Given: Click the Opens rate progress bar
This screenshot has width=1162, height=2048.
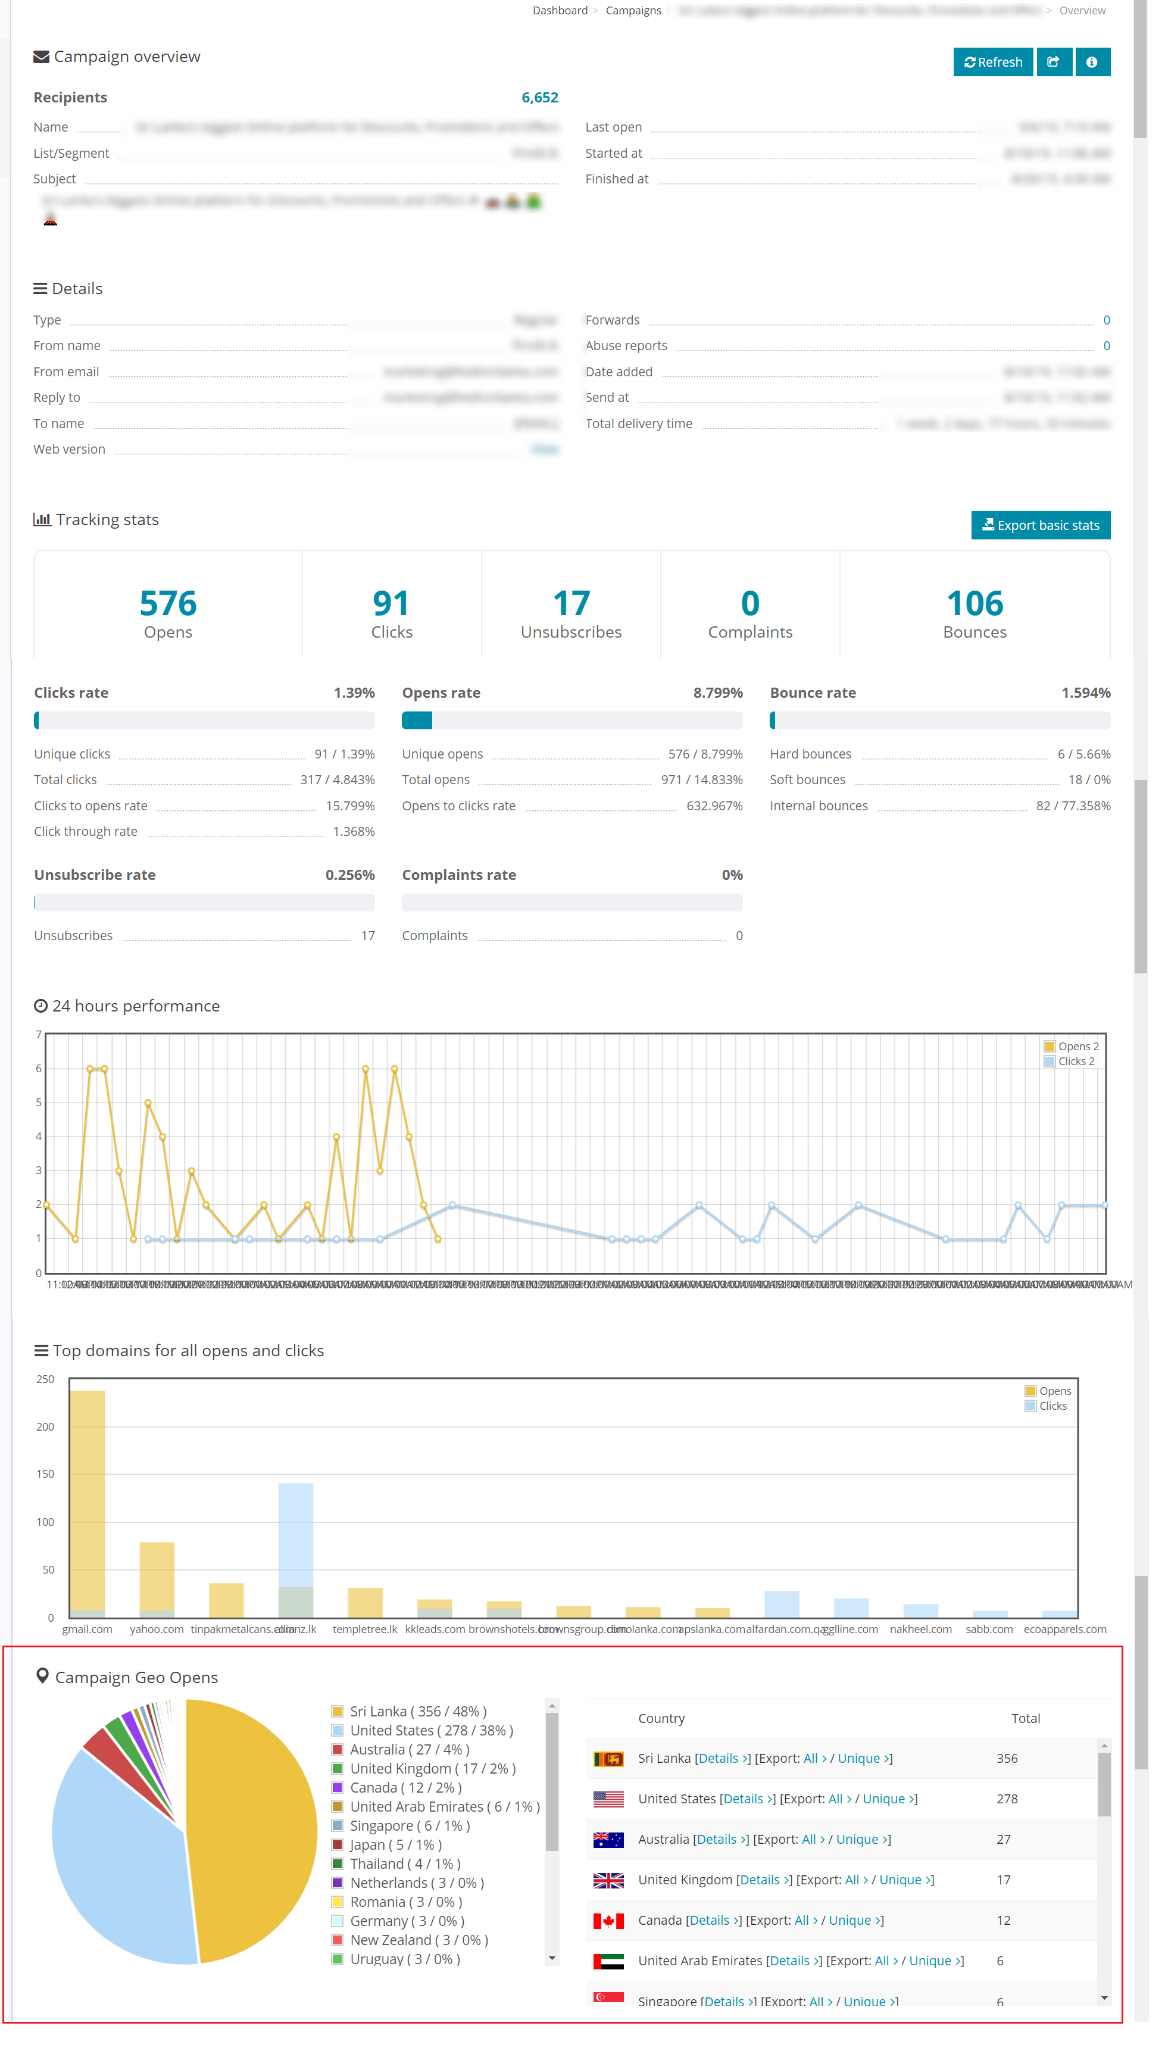Looking at the screenshot, I should 572,720.
